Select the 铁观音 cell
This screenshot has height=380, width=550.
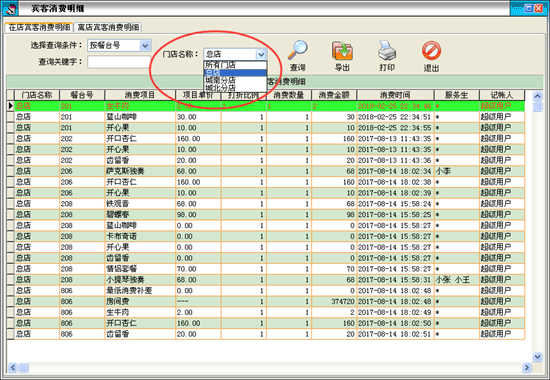(140, 204)
